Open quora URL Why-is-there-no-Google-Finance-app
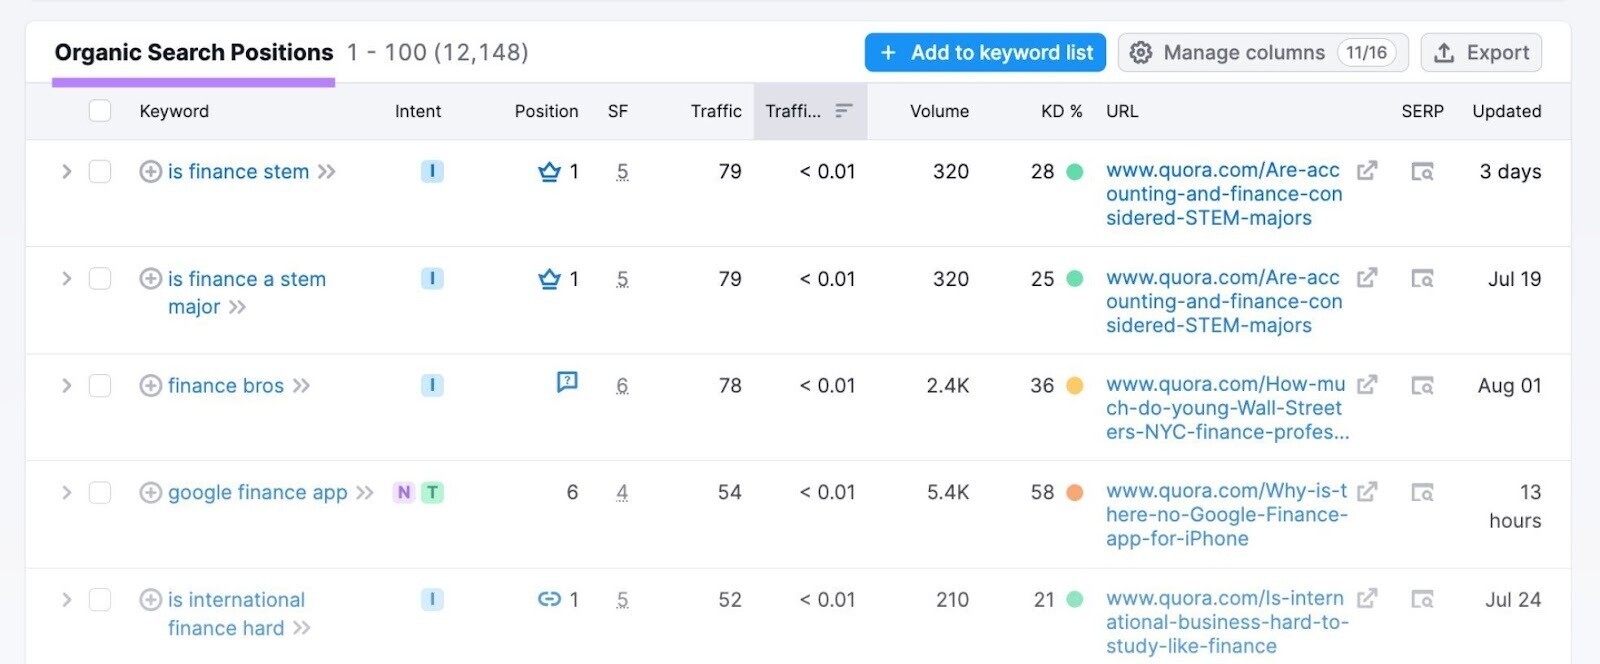 (x=1227, y=515)
